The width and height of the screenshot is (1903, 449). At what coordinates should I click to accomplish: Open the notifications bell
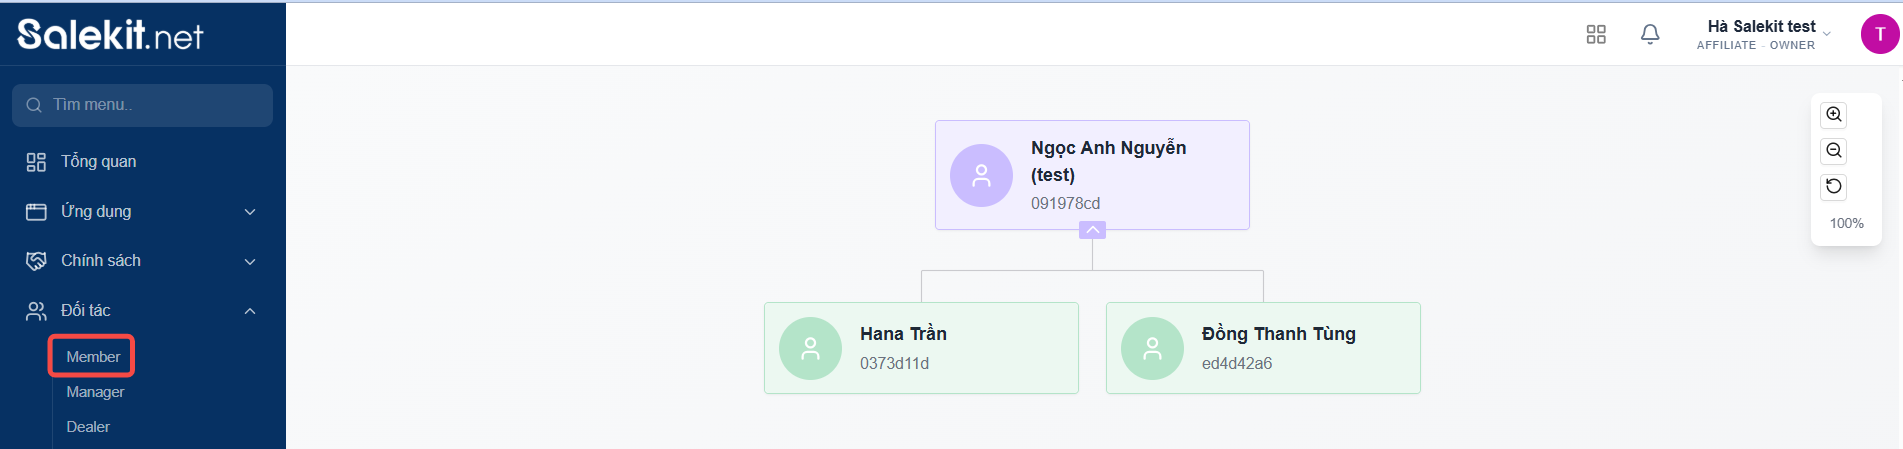[x=1650, y=35]
